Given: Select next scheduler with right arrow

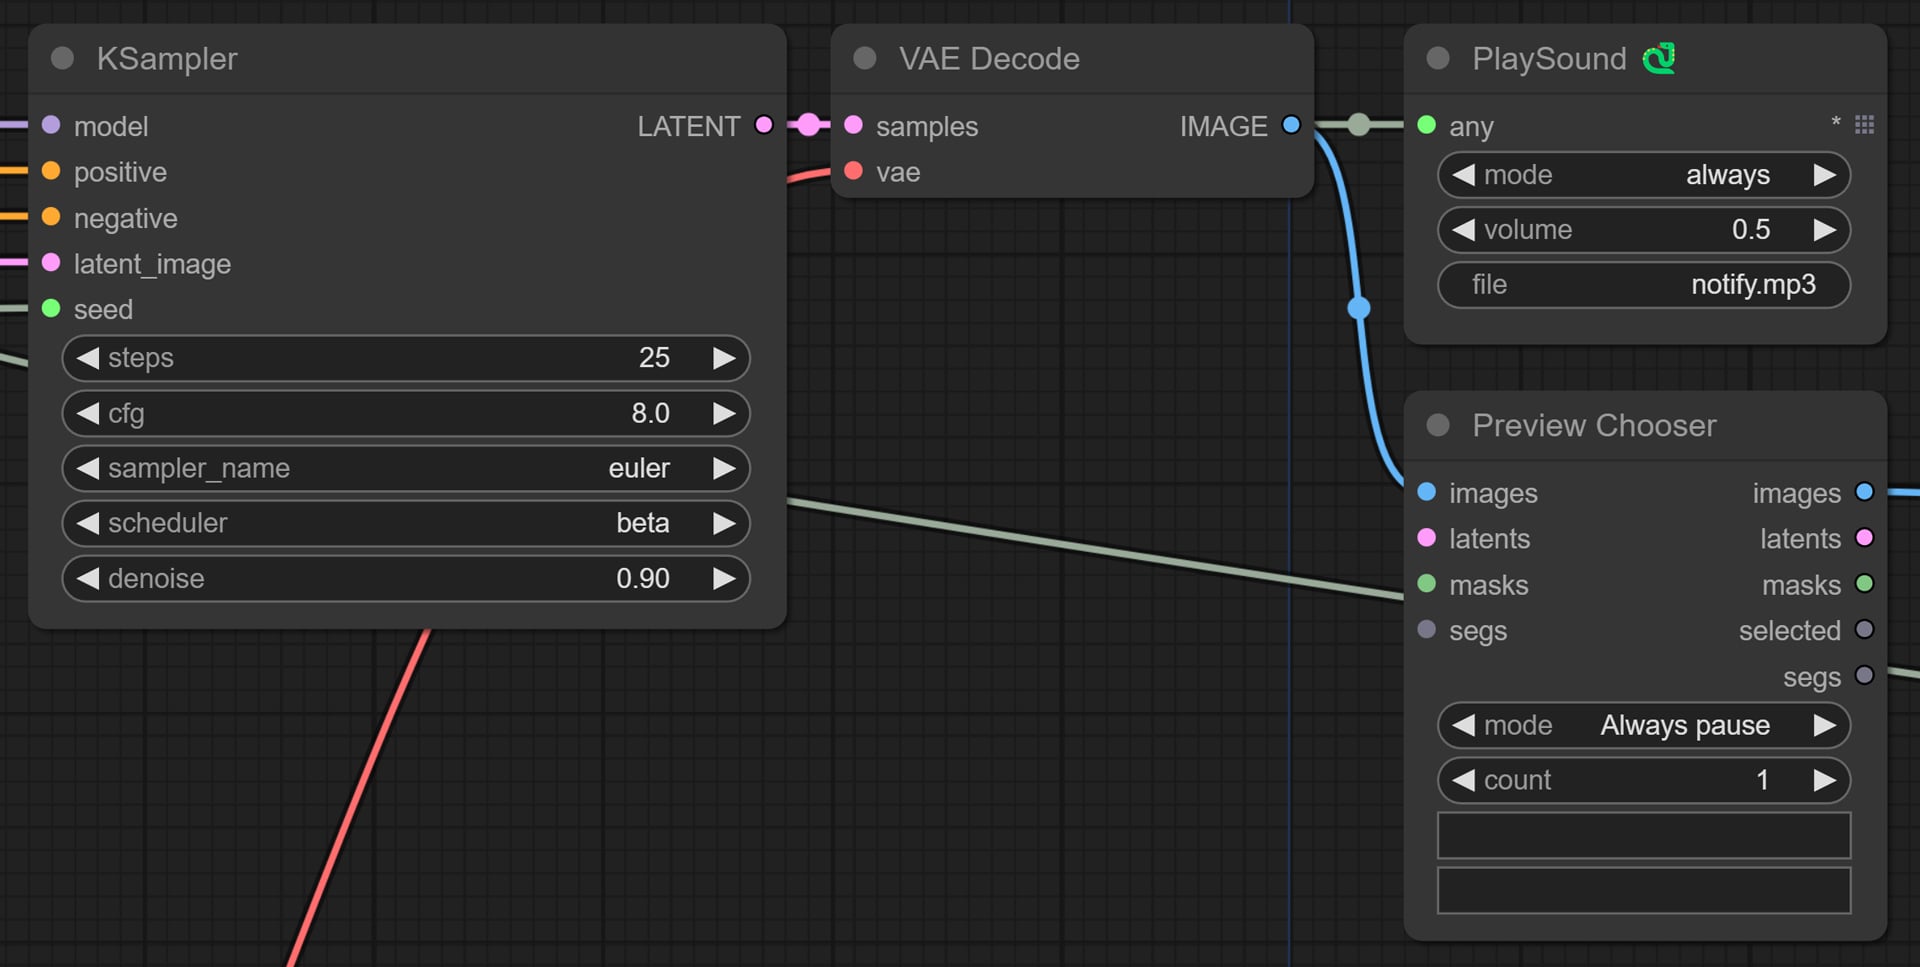Looking at the screenshot, I should click(x=724, y=523).
